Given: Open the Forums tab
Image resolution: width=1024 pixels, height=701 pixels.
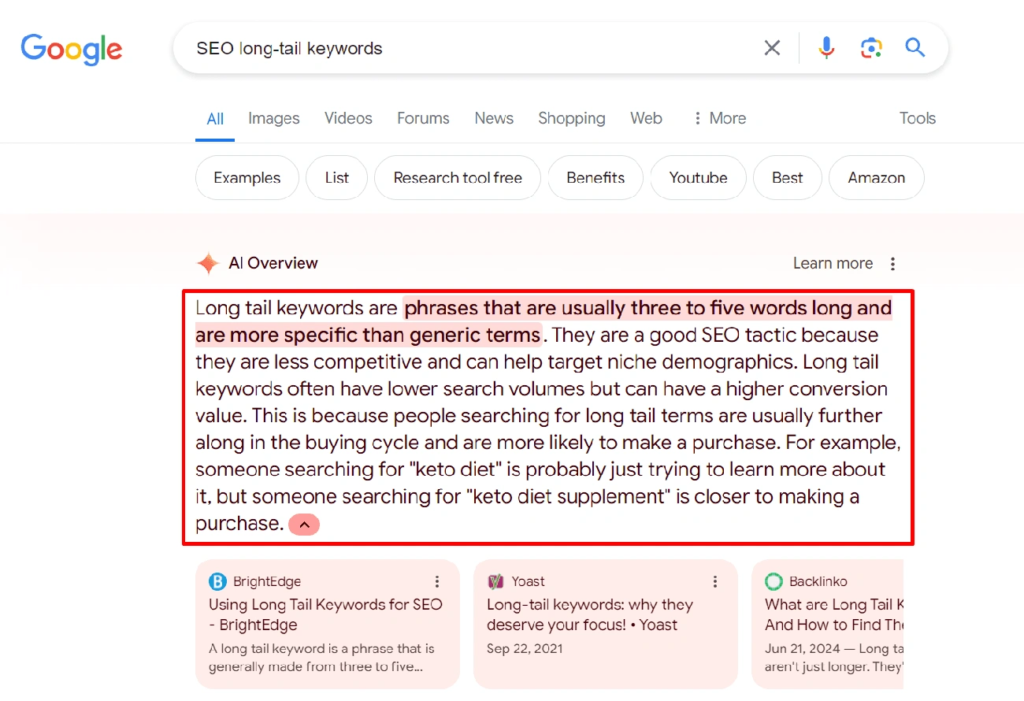Looking at the screenshot, I should point(423,118).
